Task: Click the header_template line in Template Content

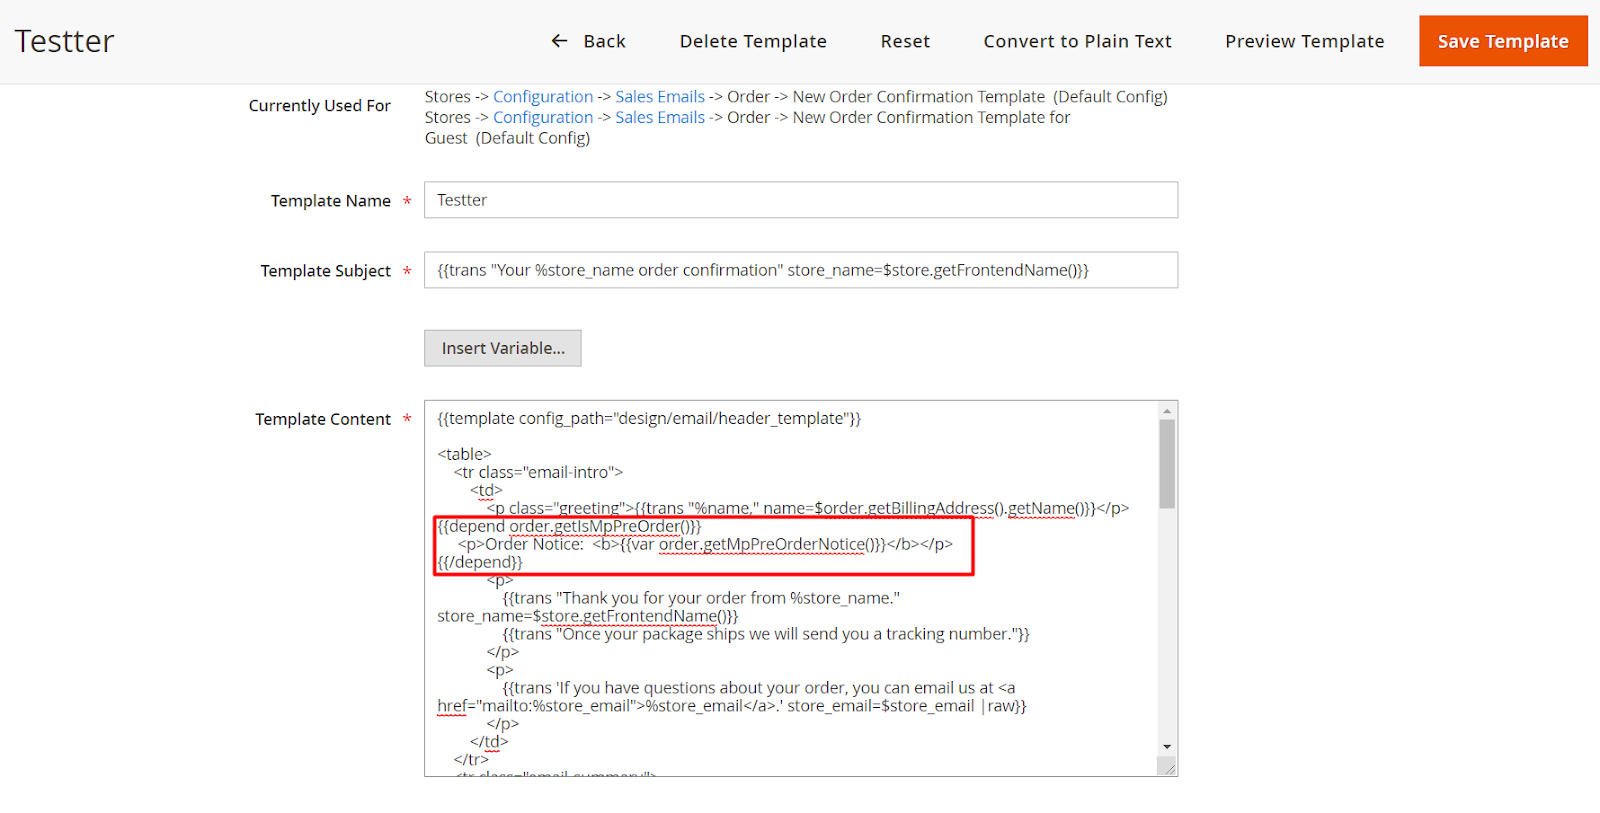Action: (x=649, y=419)
